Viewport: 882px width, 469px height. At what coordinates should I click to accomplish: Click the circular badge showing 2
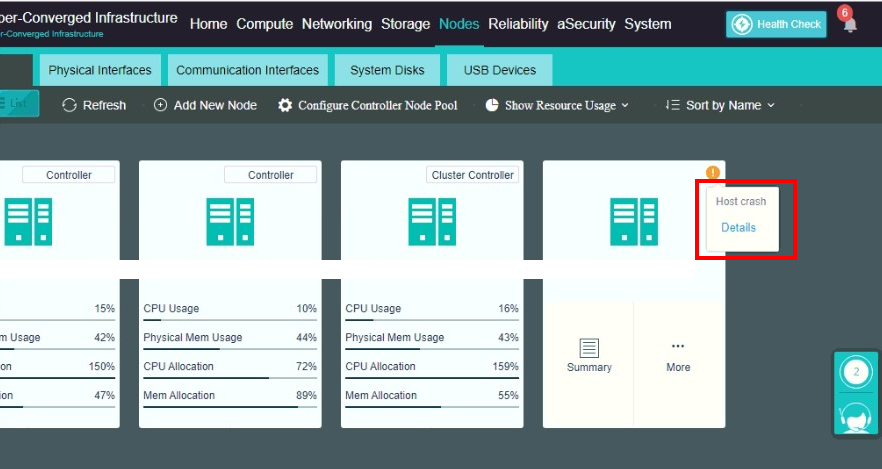point(856,373)
